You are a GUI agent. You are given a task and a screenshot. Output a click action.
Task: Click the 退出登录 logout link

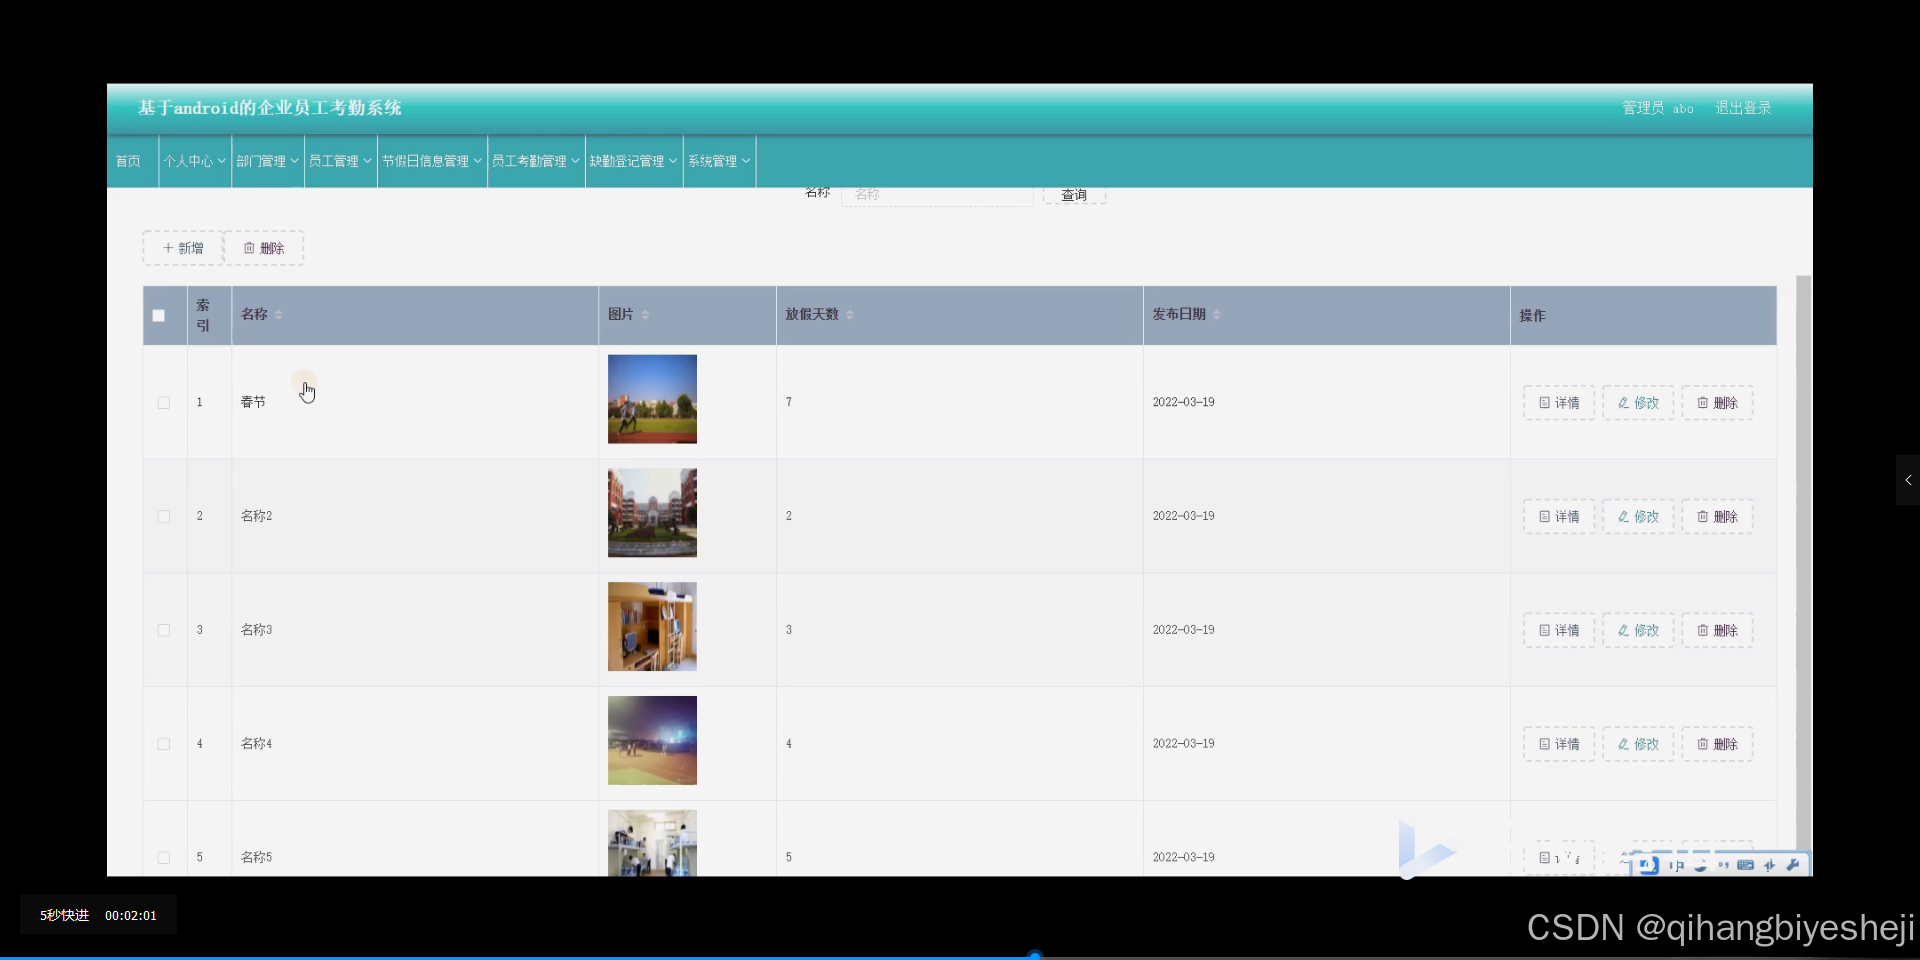pyautogui.click(x=1743, y=107)
